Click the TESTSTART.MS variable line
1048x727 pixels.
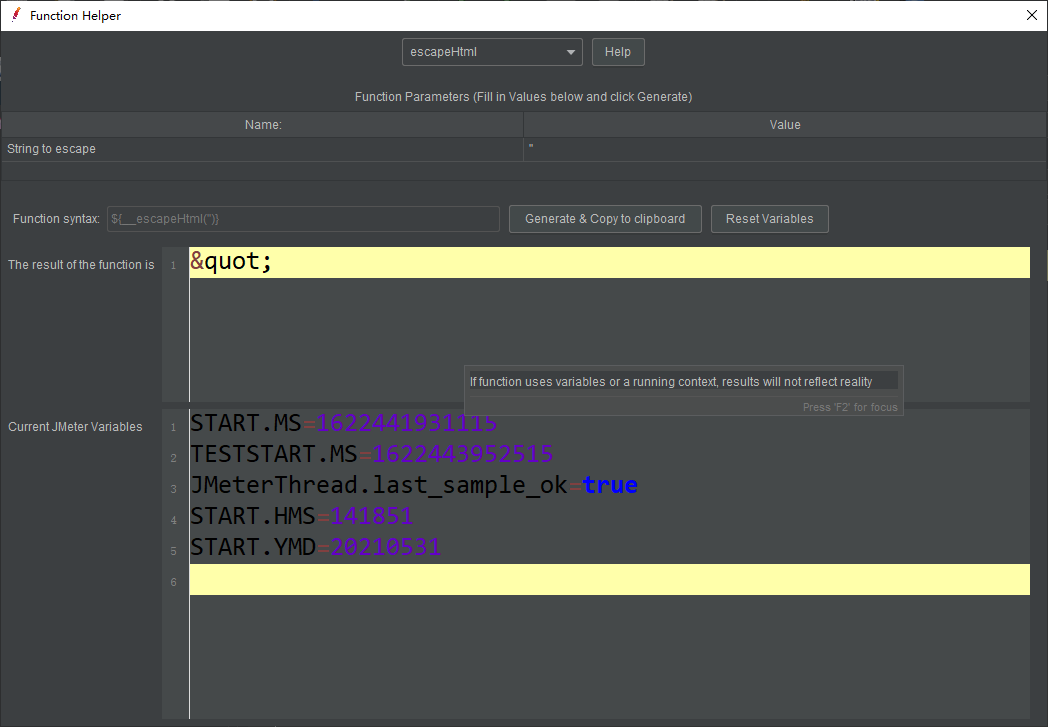click(x=372, y=454)
